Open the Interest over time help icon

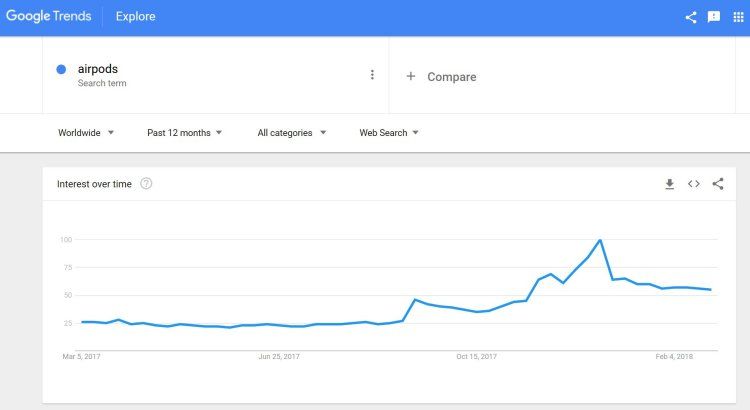(x=146, y=184)
